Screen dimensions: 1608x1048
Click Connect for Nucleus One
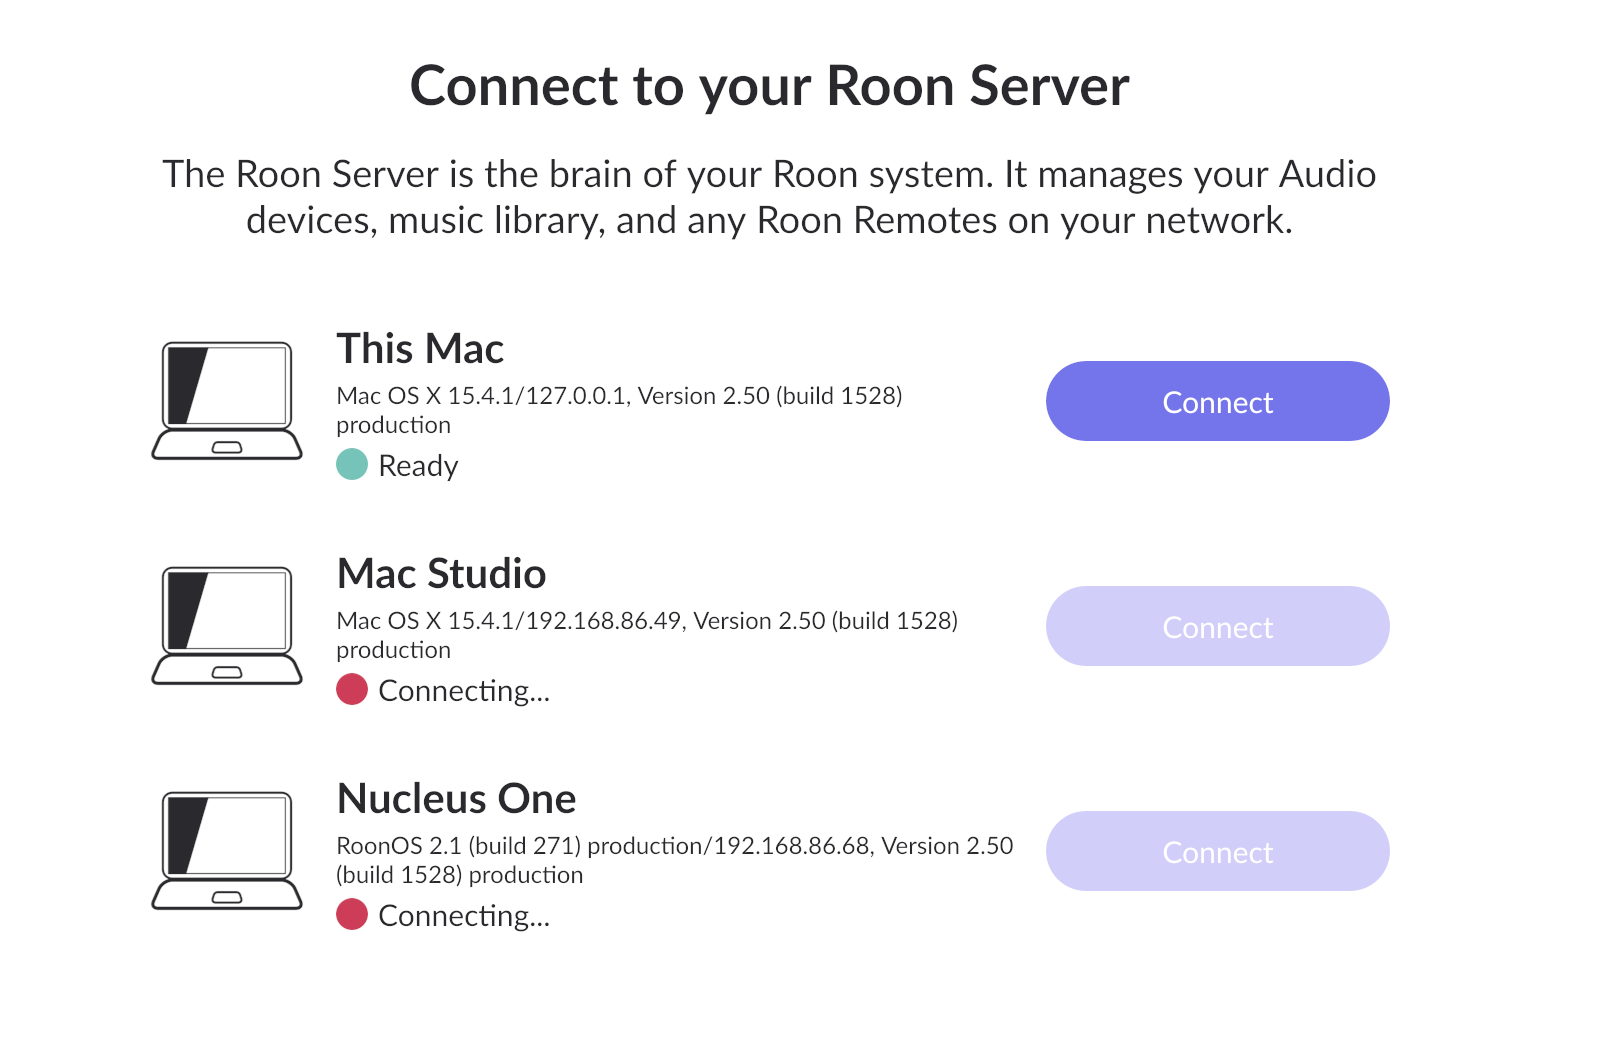pyautogui.click(x=1217, y=851)
